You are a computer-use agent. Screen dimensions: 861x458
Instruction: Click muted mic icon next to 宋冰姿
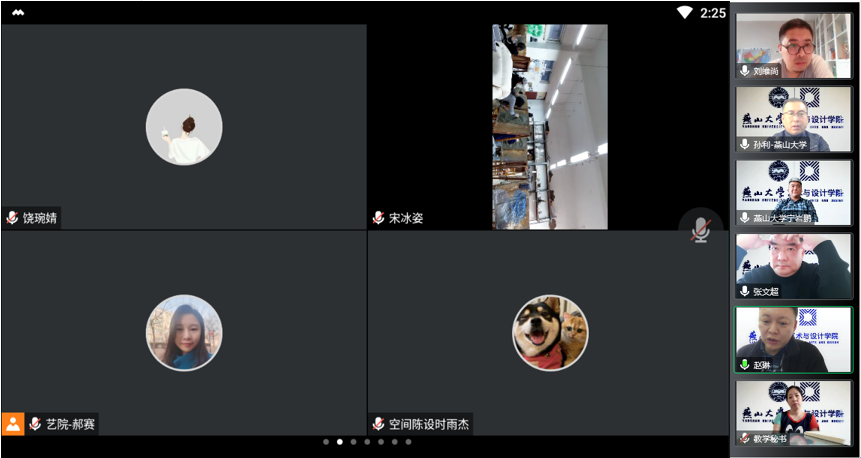tap(379, 217)
